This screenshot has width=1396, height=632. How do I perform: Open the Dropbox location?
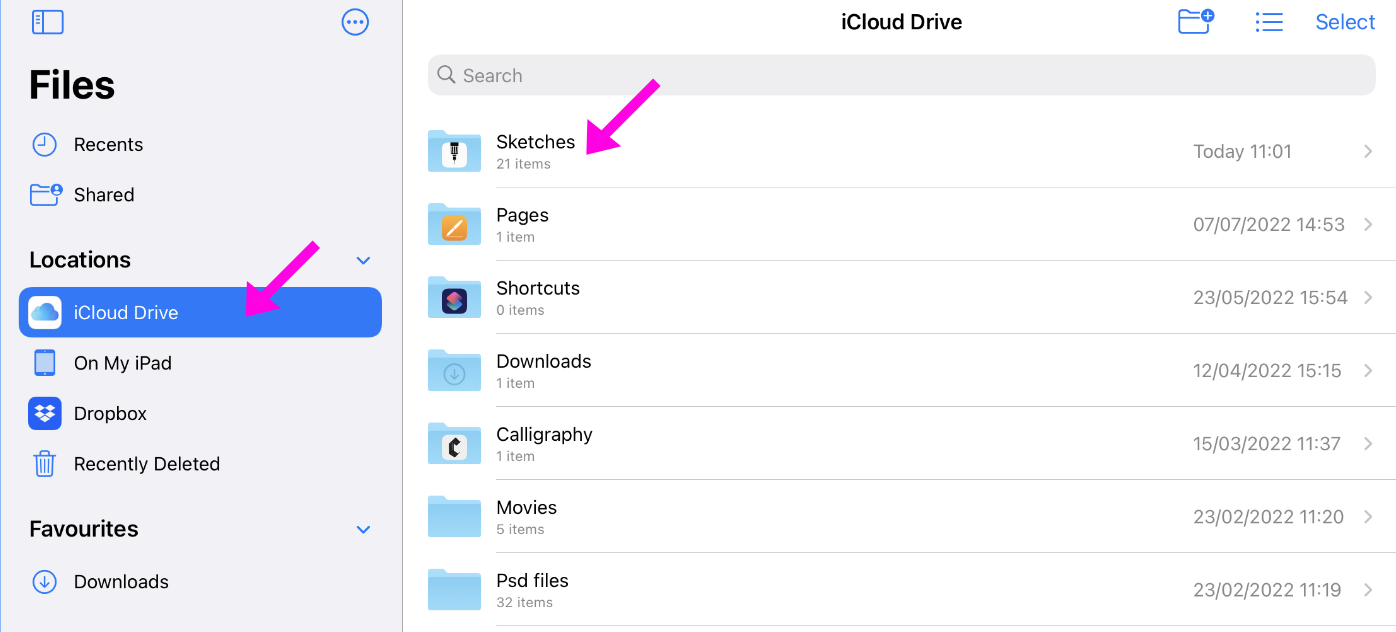[200, 413]
